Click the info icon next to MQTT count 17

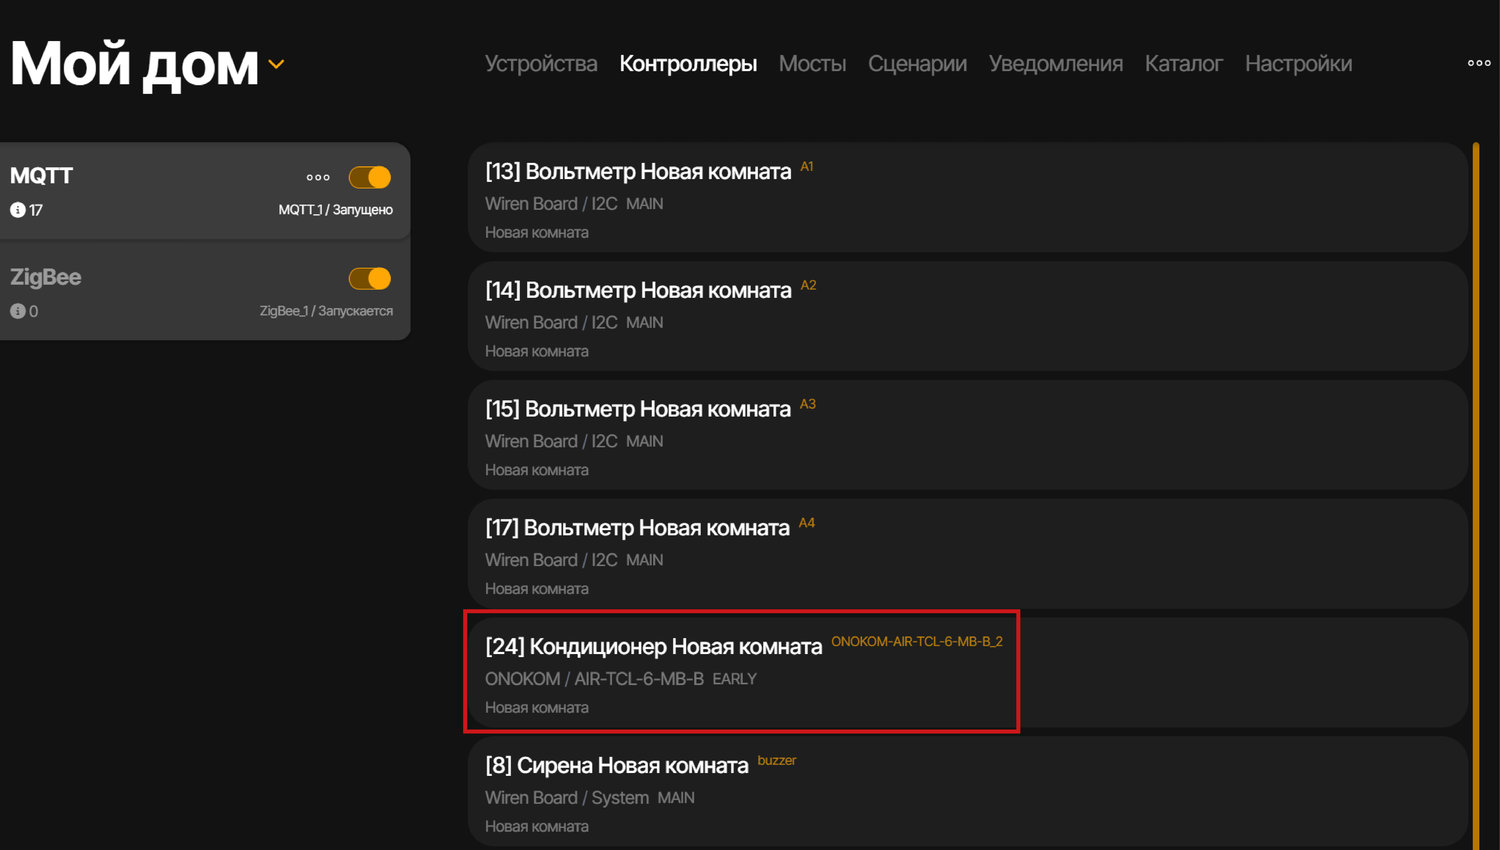click(17, 210)
